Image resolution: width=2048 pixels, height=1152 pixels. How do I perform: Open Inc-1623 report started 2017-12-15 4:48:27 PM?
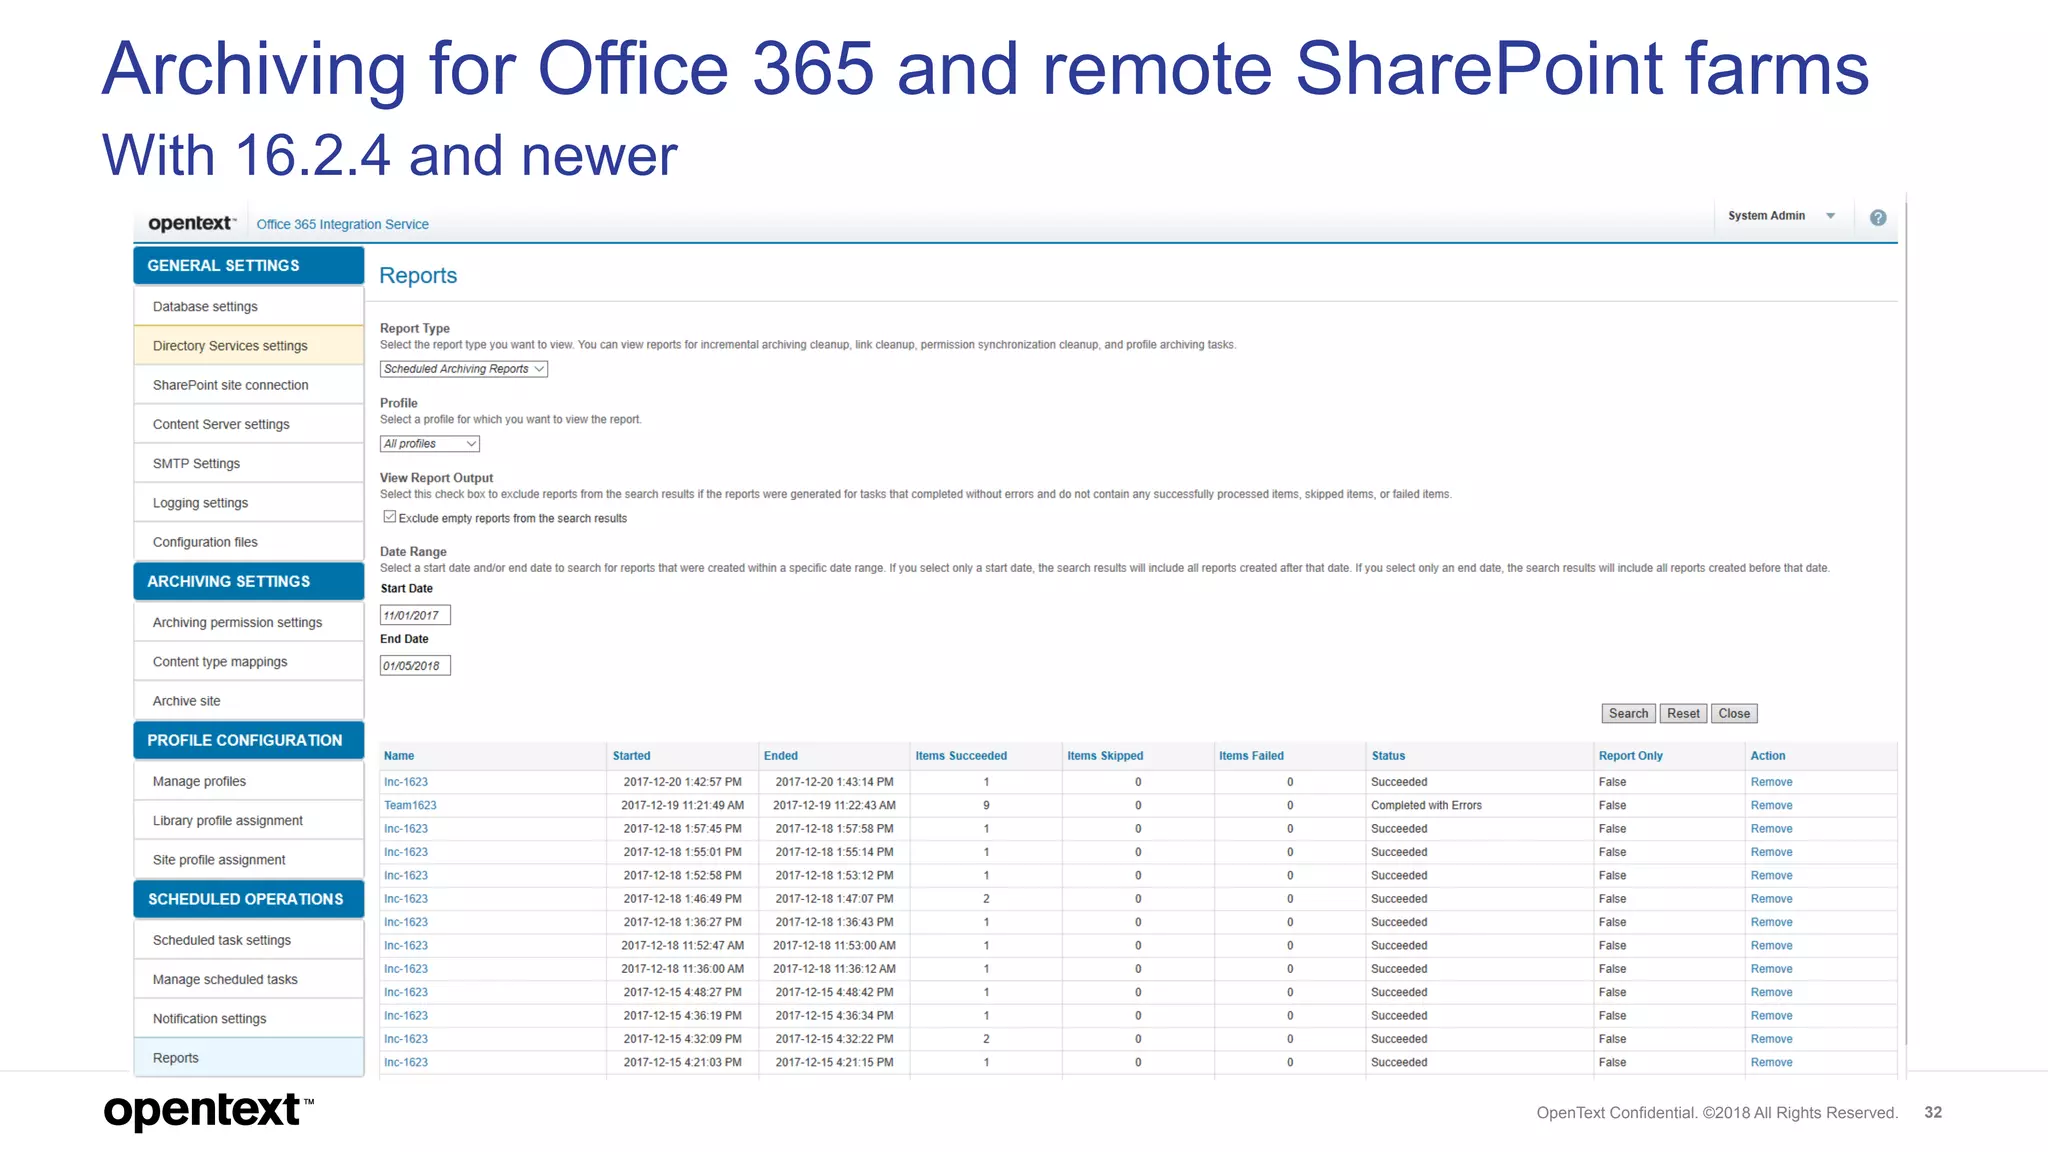406,992
